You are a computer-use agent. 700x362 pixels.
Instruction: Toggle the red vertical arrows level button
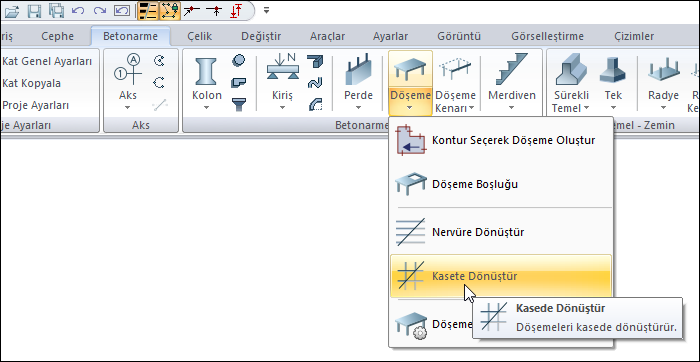tap(236, 11)
